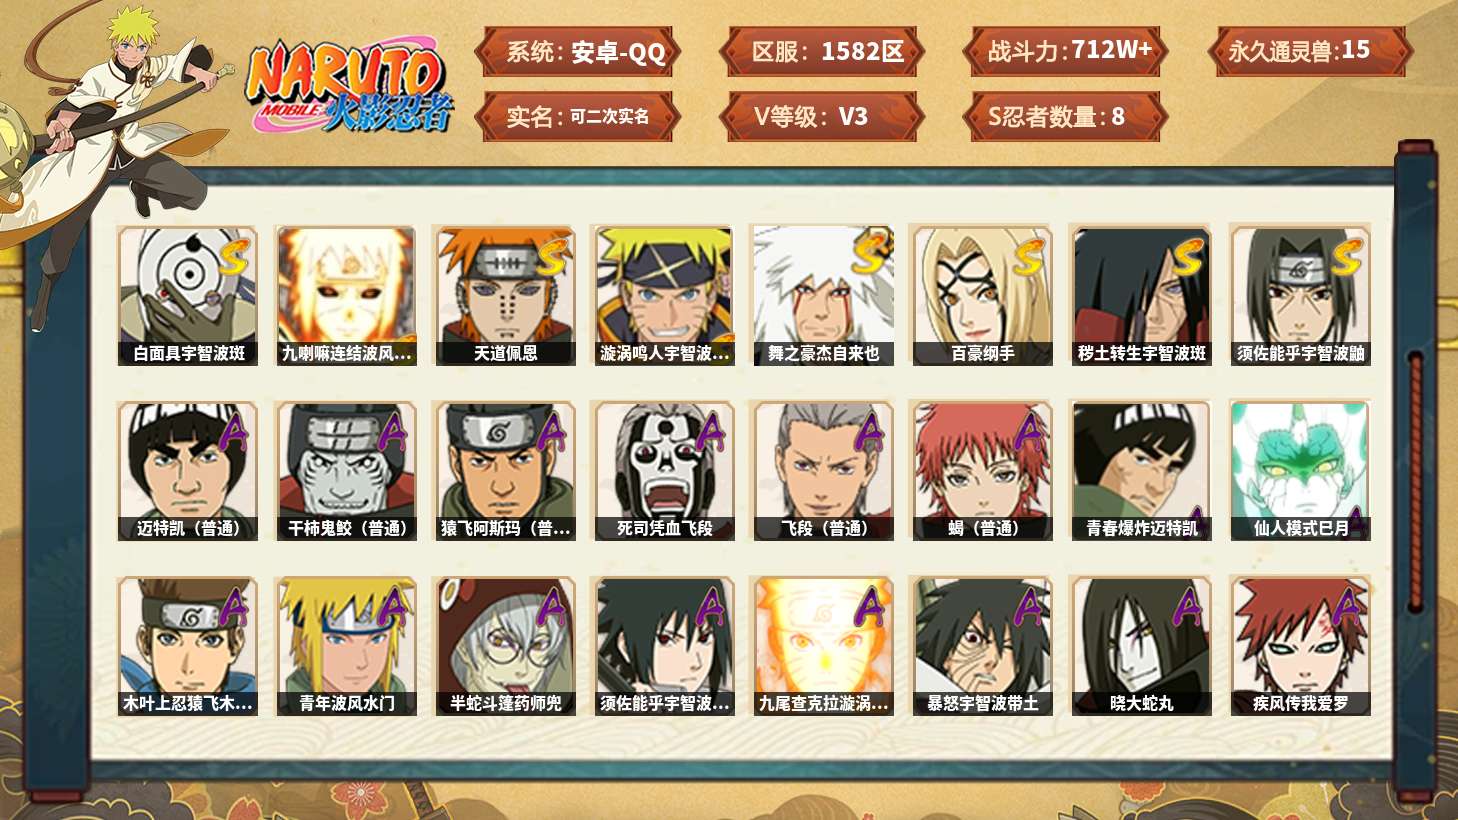1458x820 pixels.
Task: Pick the 迈特凯（普通）ninja card
Action: coord(187,471)
